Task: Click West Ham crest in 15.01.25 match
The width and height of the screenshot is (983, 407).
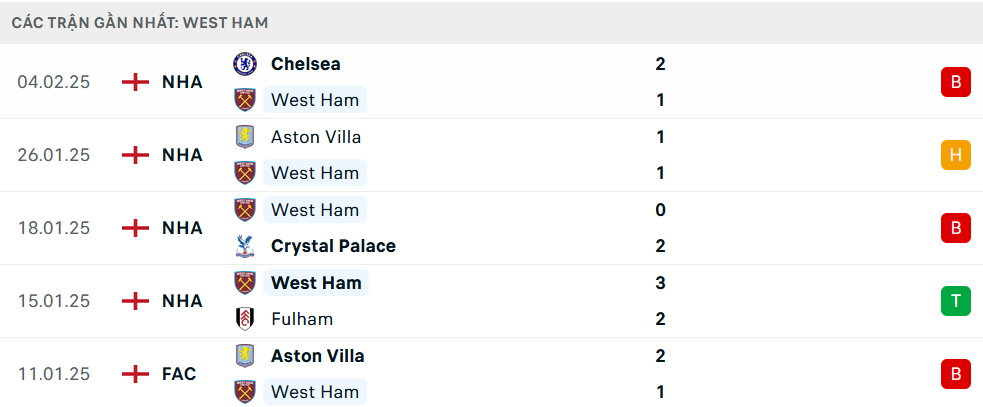Action: coord(244,283)
